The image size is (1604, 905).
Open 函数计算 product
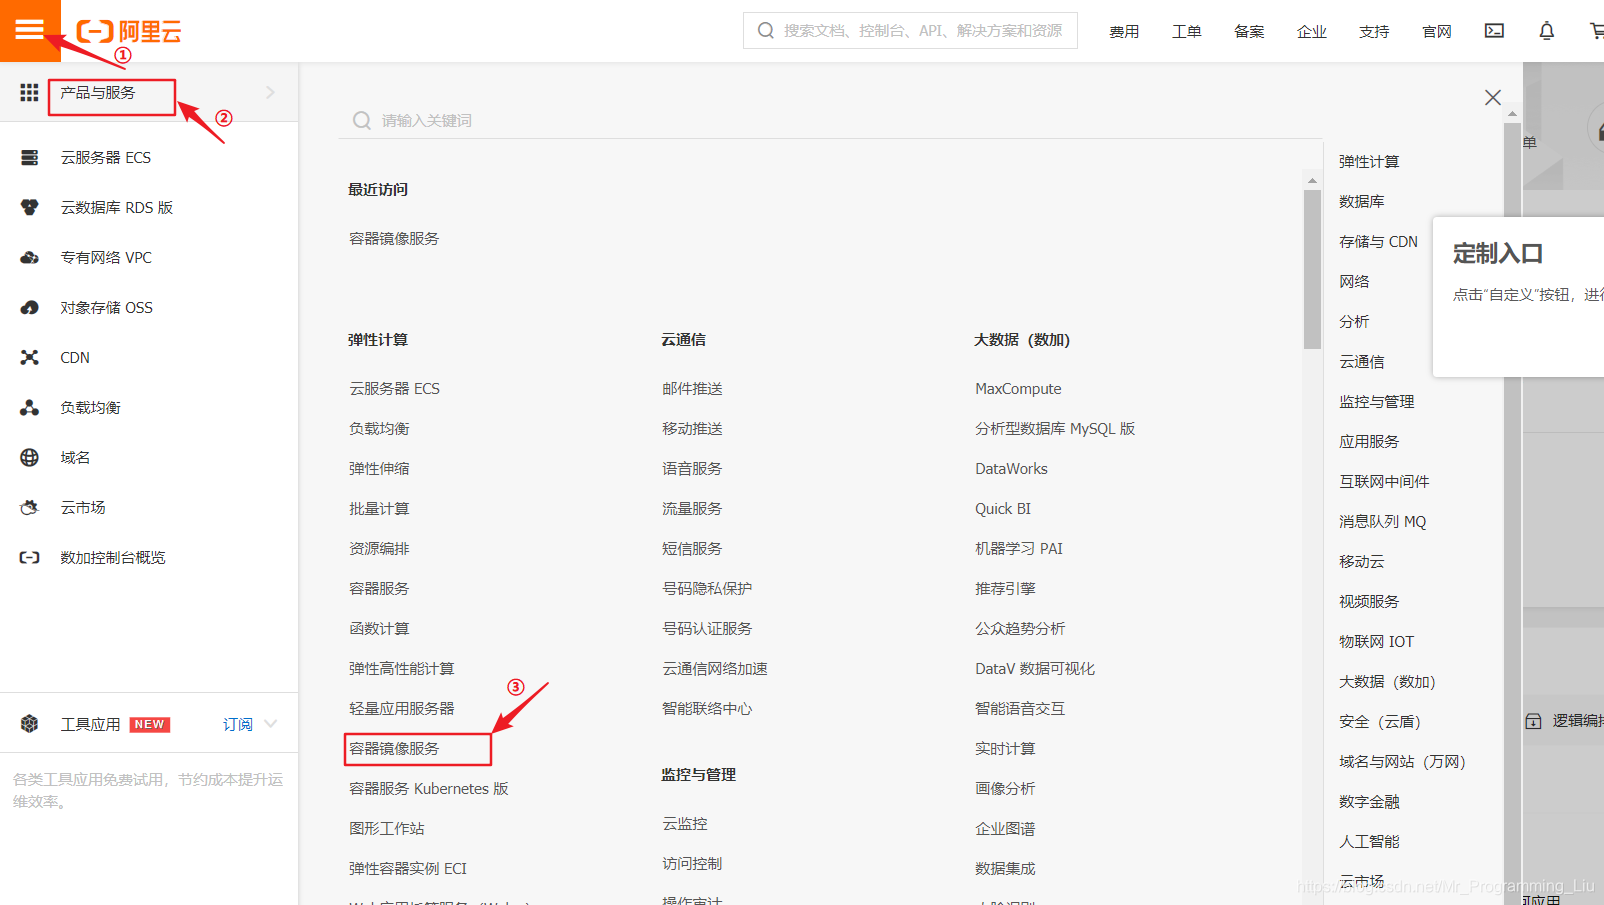(x=379, y=629)
